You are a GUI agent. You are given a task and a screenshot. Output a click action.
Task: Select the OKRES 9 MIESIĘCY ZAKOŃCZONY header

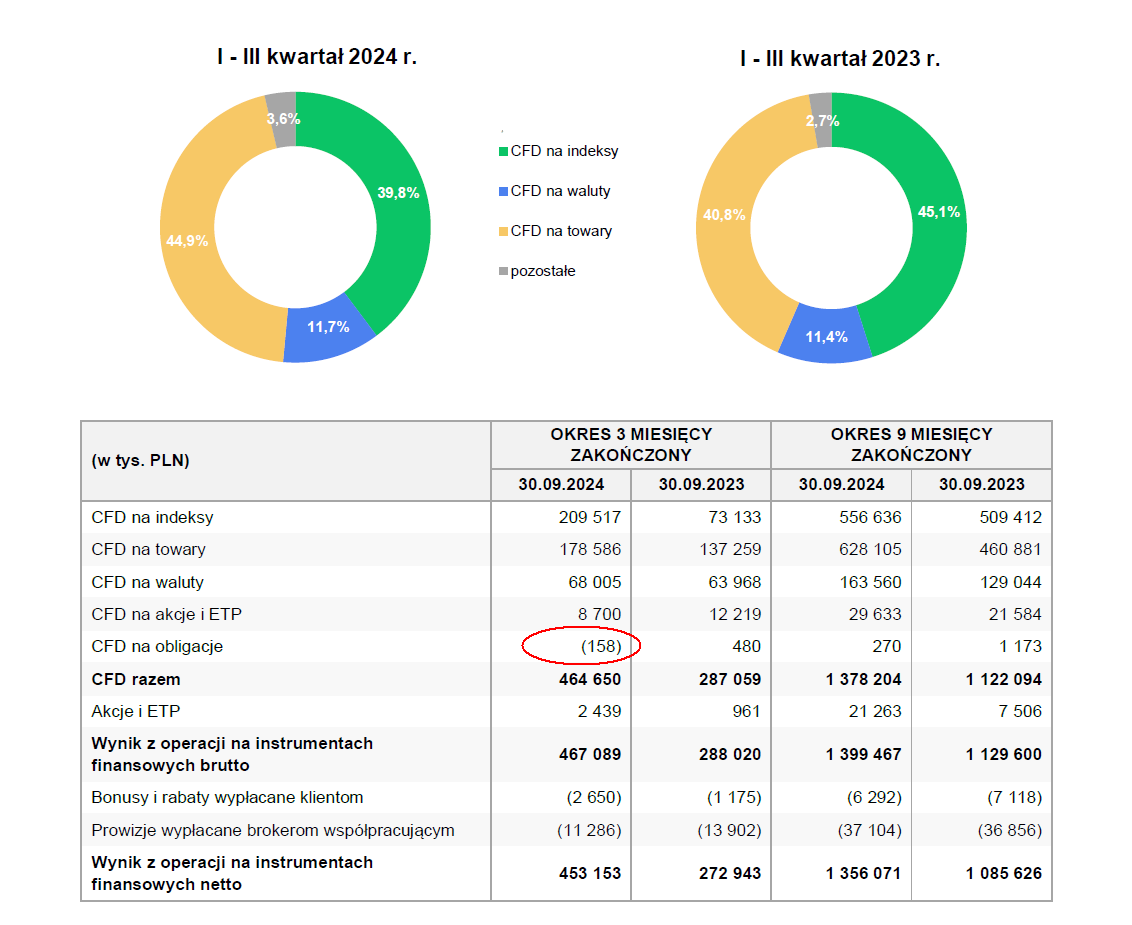coord(911,444)
